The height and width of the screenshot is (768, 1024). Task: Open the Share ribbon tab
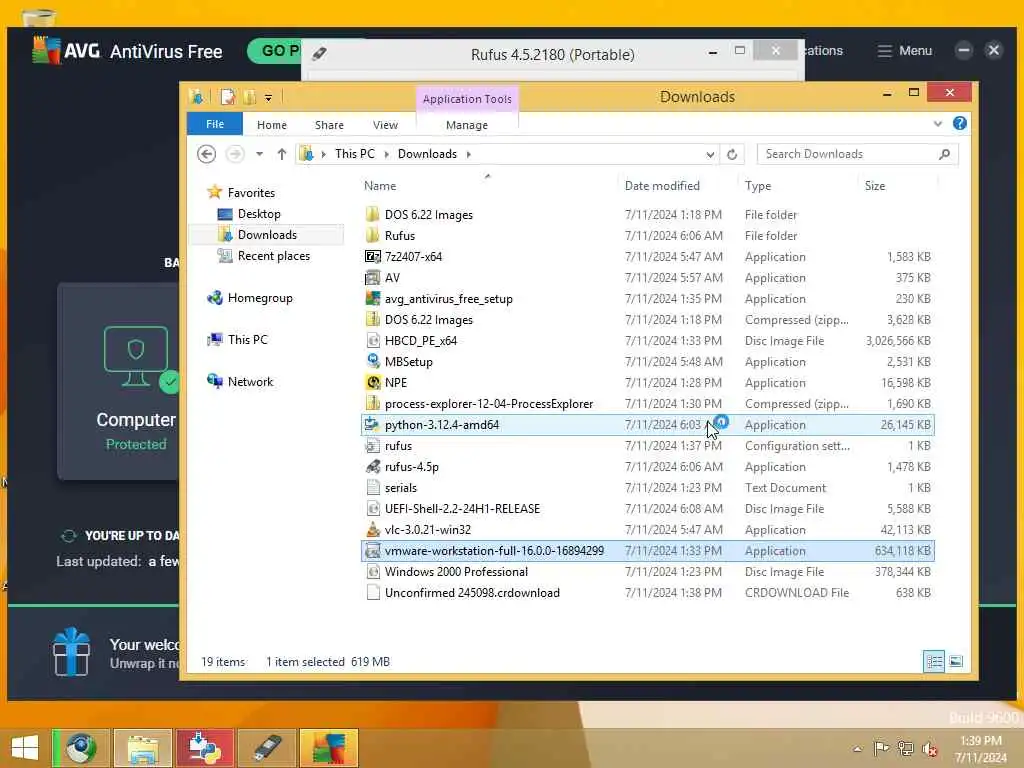pos(329,125)
